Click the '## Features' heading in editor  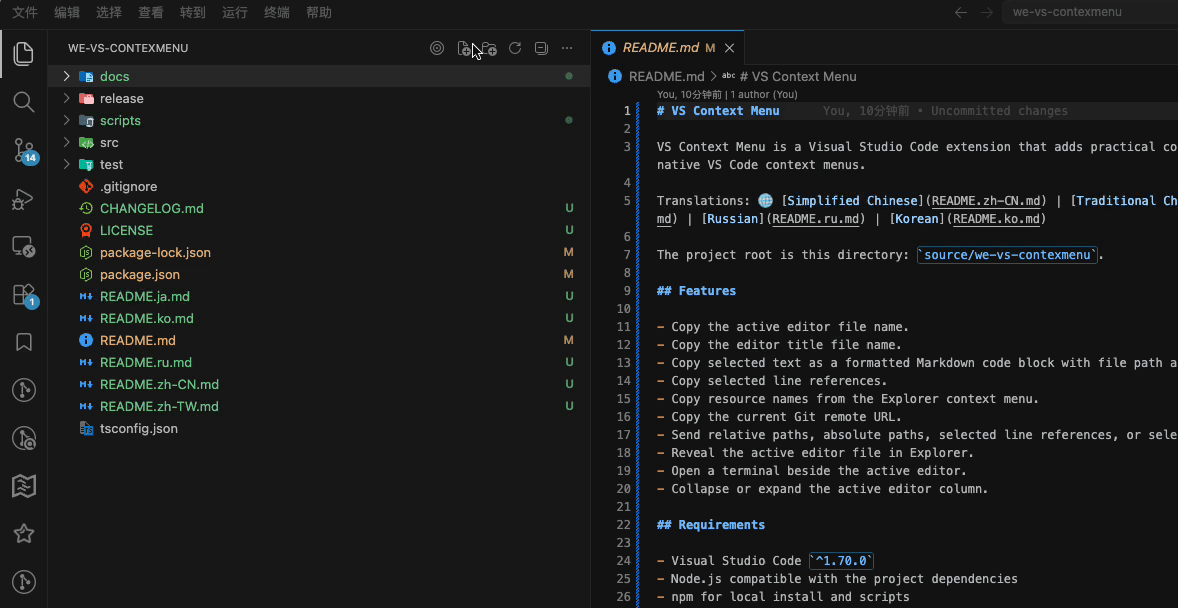pos(696,291)
